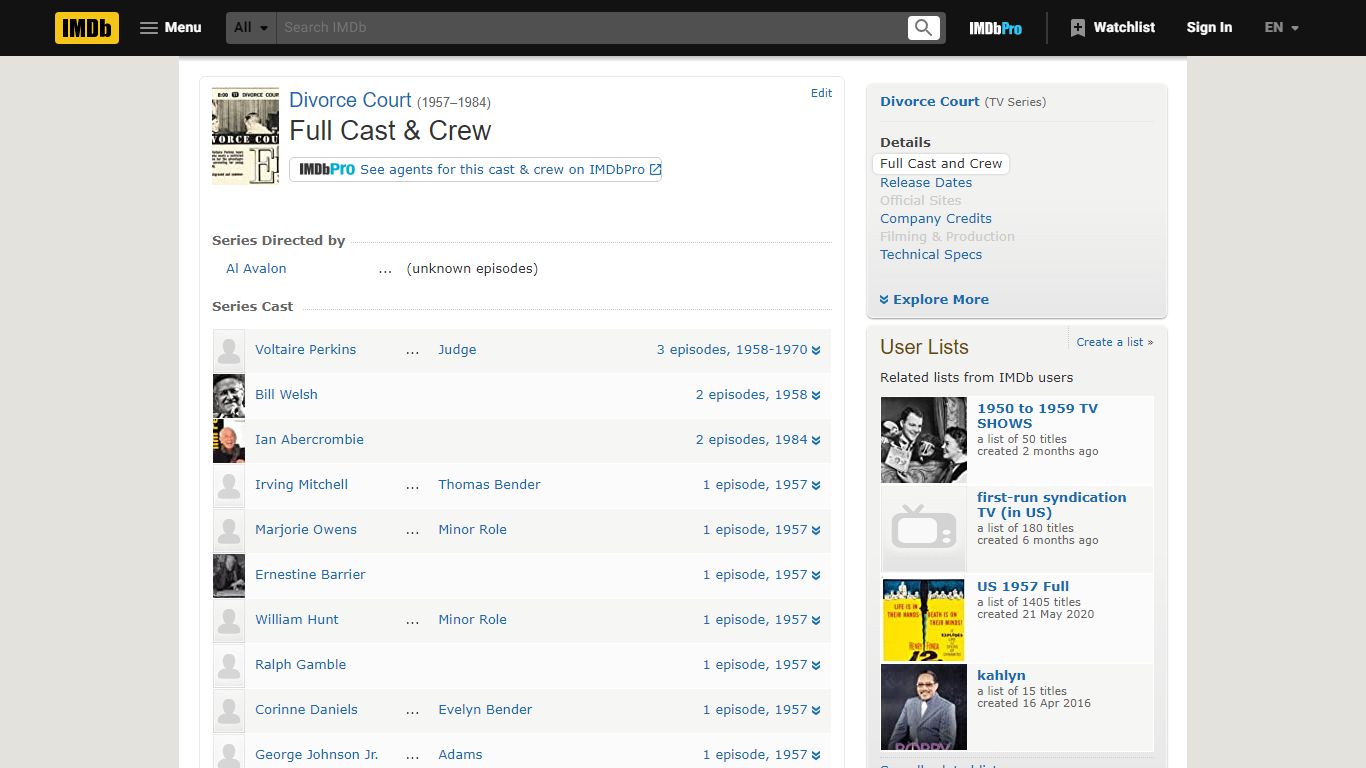1366x768 pixels.
Task: Open director Al Avalon's page
Action: point(256,269)
